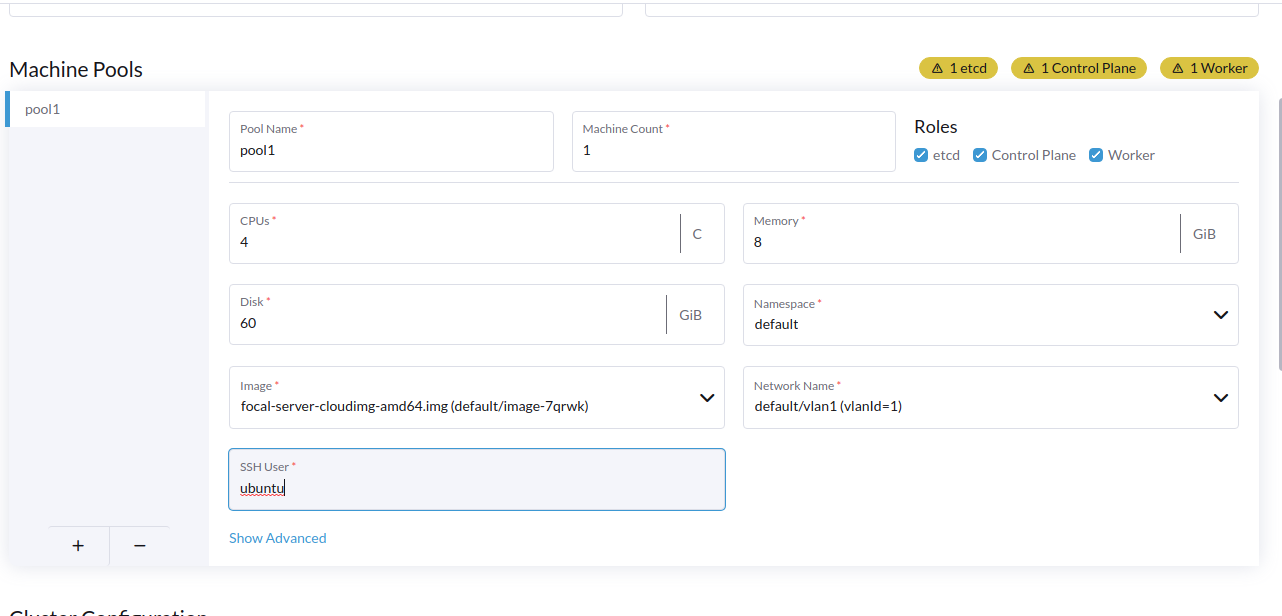Click the Pool Name field
The height and width of the screenshot is (616, 1282).
(391, 149)
